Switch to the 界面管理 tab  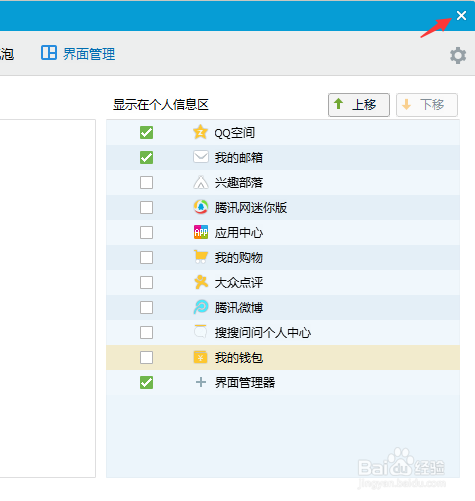78,53
